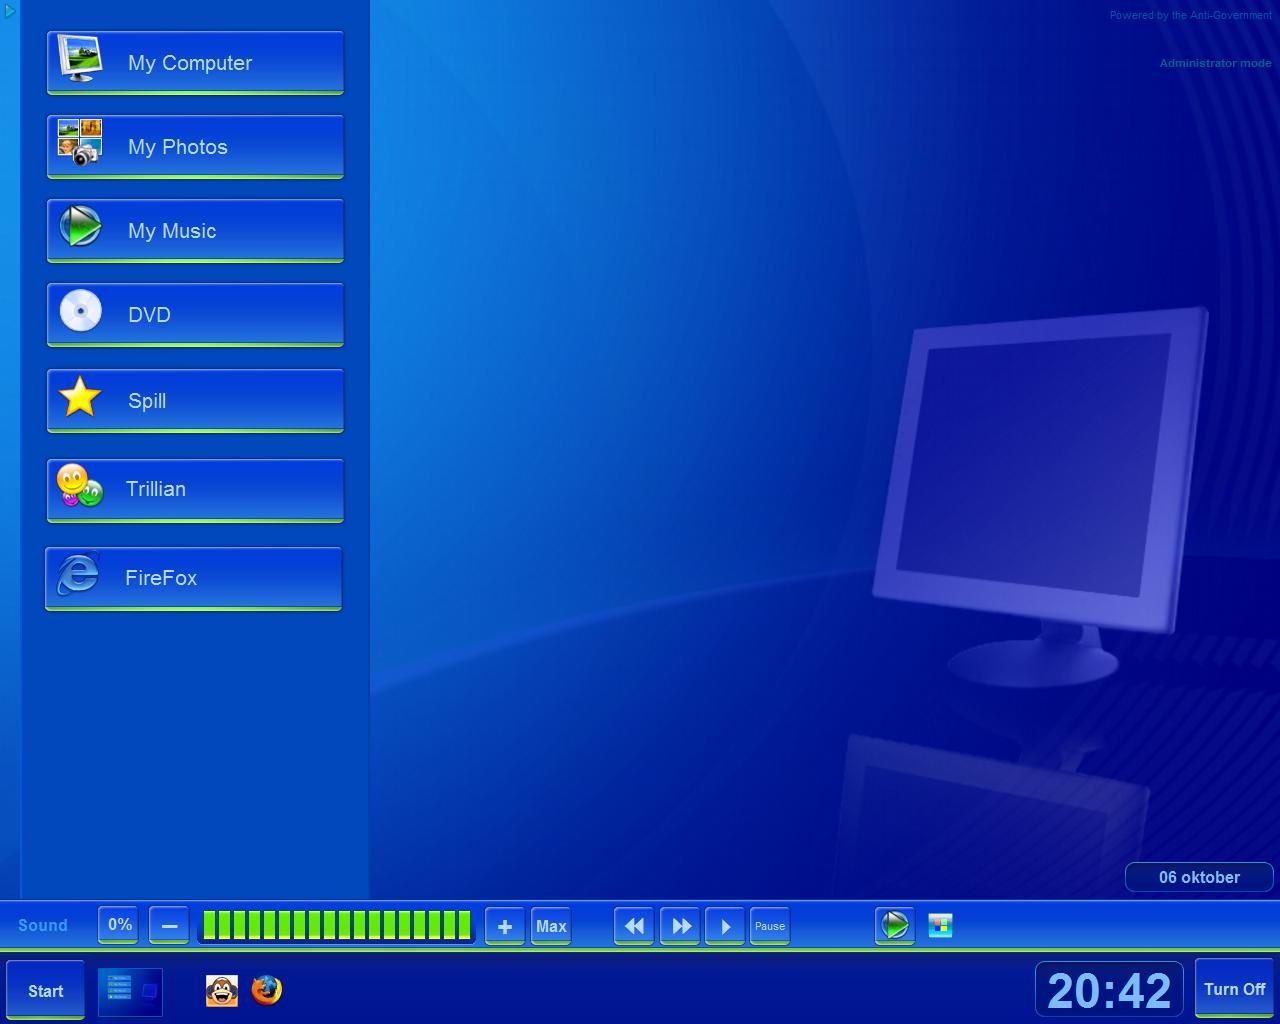This screenshot has width=1280, height=1024.
Task: Open the DVD launcher button
Action: (x=195, y=315)
